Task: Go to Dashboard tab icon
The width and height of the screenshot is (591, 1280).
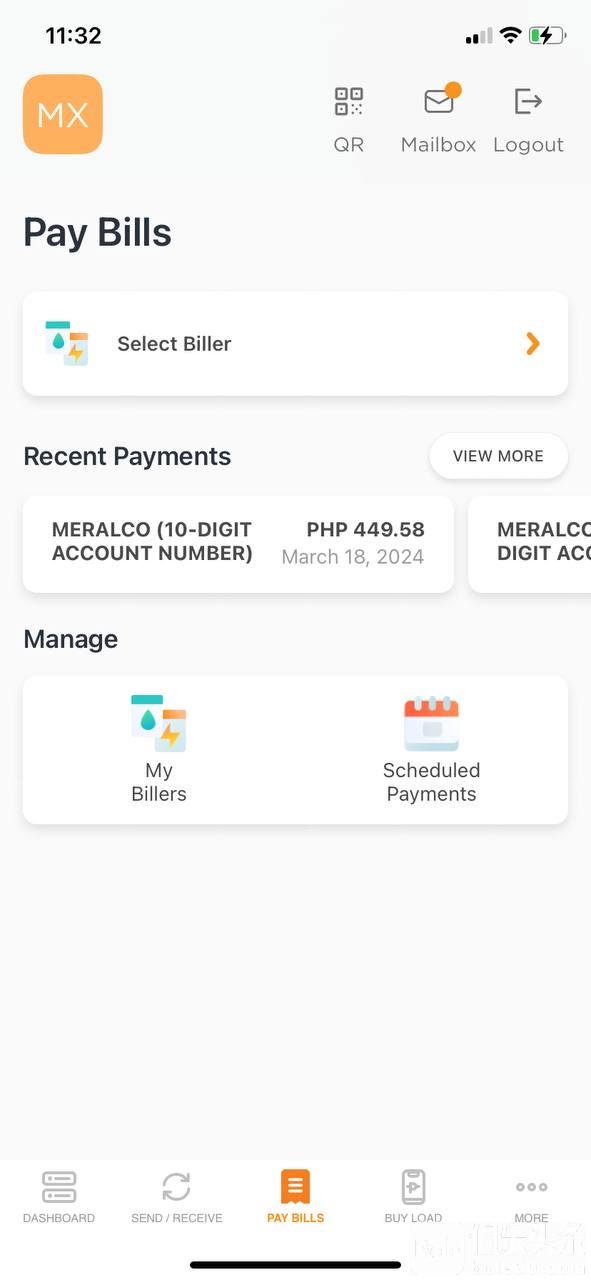Action: 59,1187
